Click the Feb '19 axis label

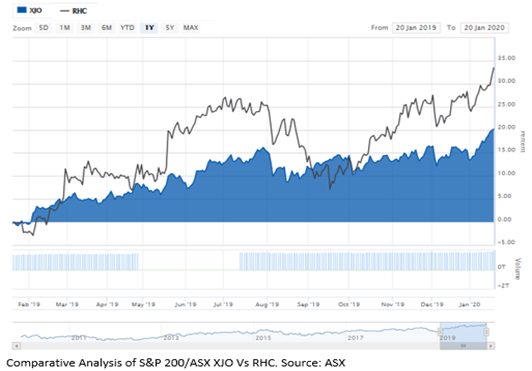pyautogui.click(x=29, y=304)
